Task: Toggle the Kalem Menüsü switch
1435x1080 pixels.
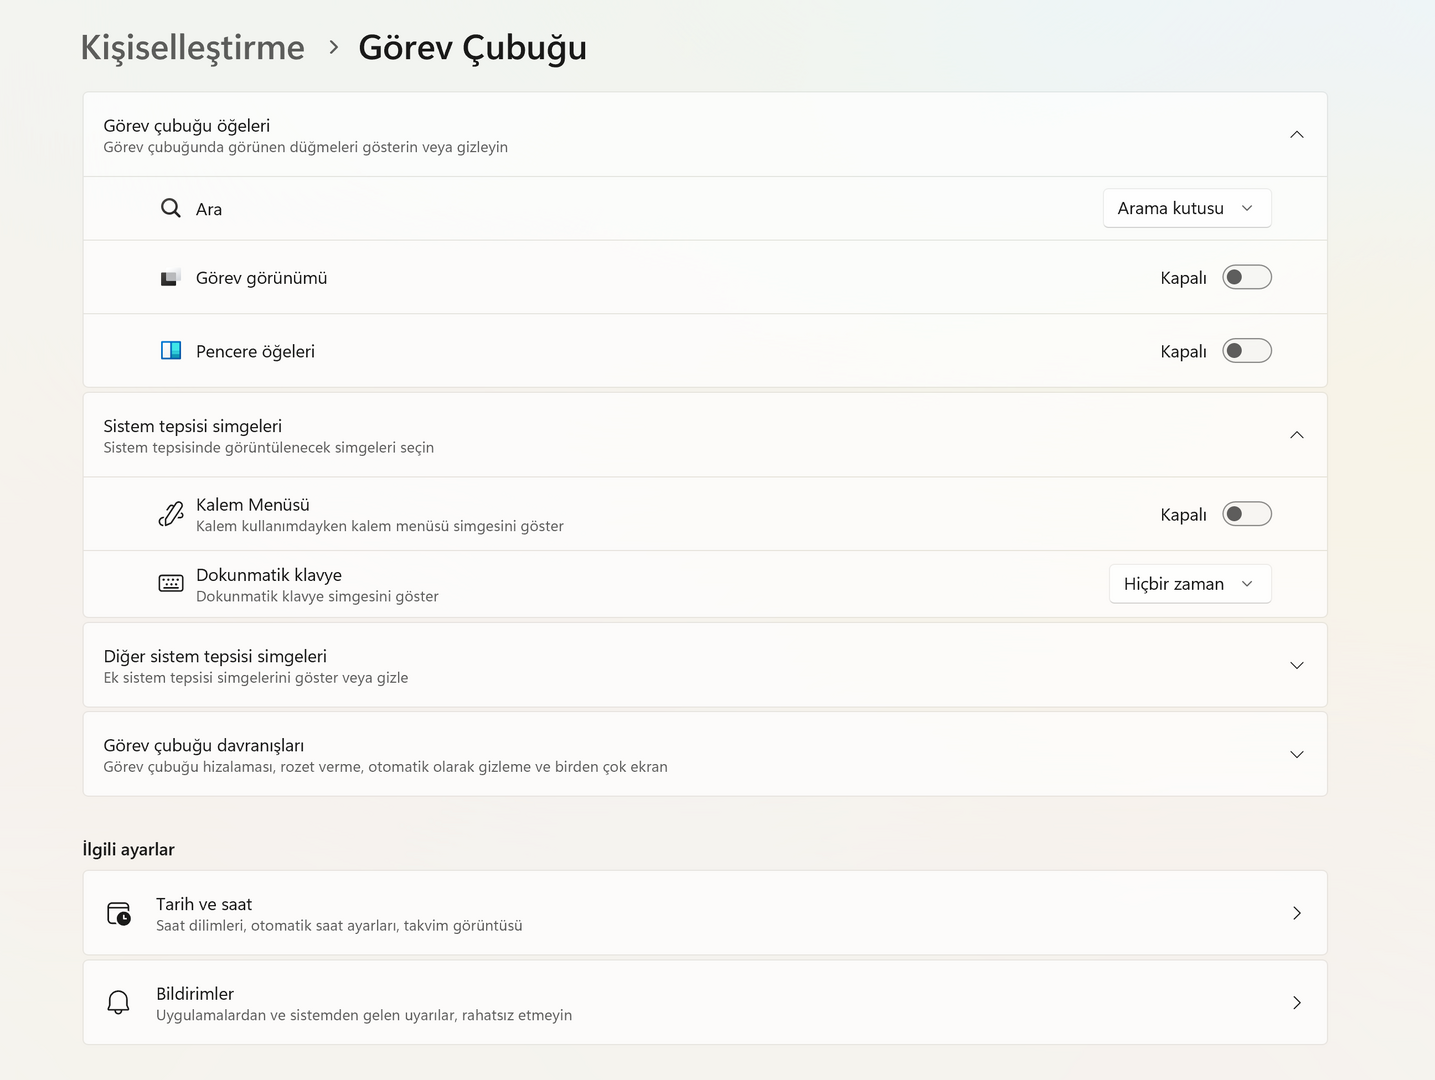Action: pyautogui.click(x=1246, y=514)
